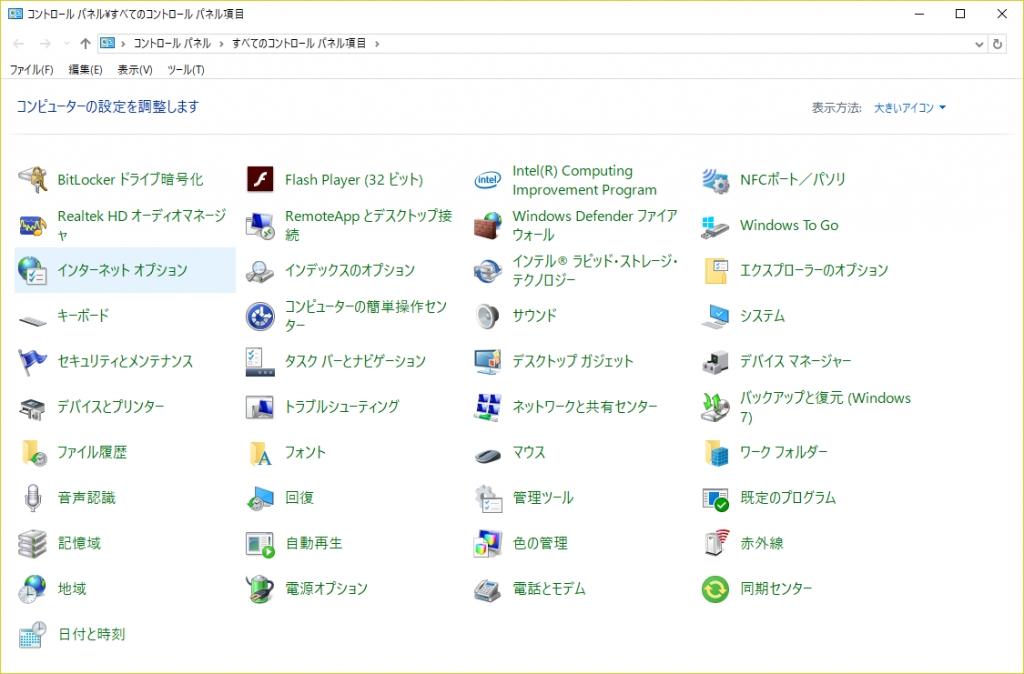Expand chevron after コントロール パネル in breadcrumb
This screenshot has width=1024, height=674.
point(221,44)
